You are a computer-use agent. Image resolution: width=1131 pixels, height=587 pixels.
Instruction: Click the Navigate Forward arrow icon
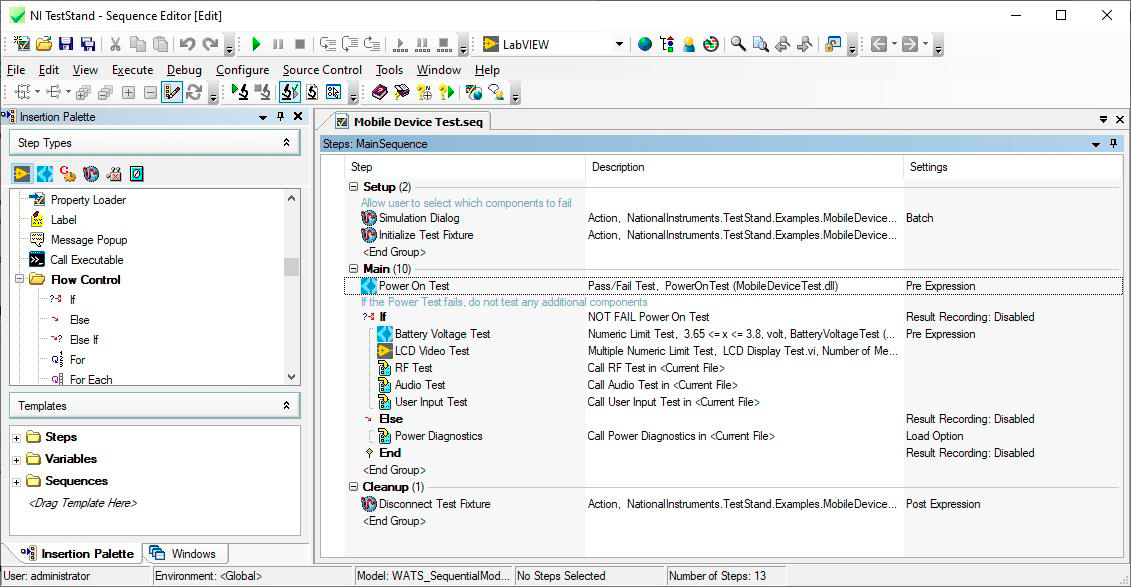coord(910,44)
